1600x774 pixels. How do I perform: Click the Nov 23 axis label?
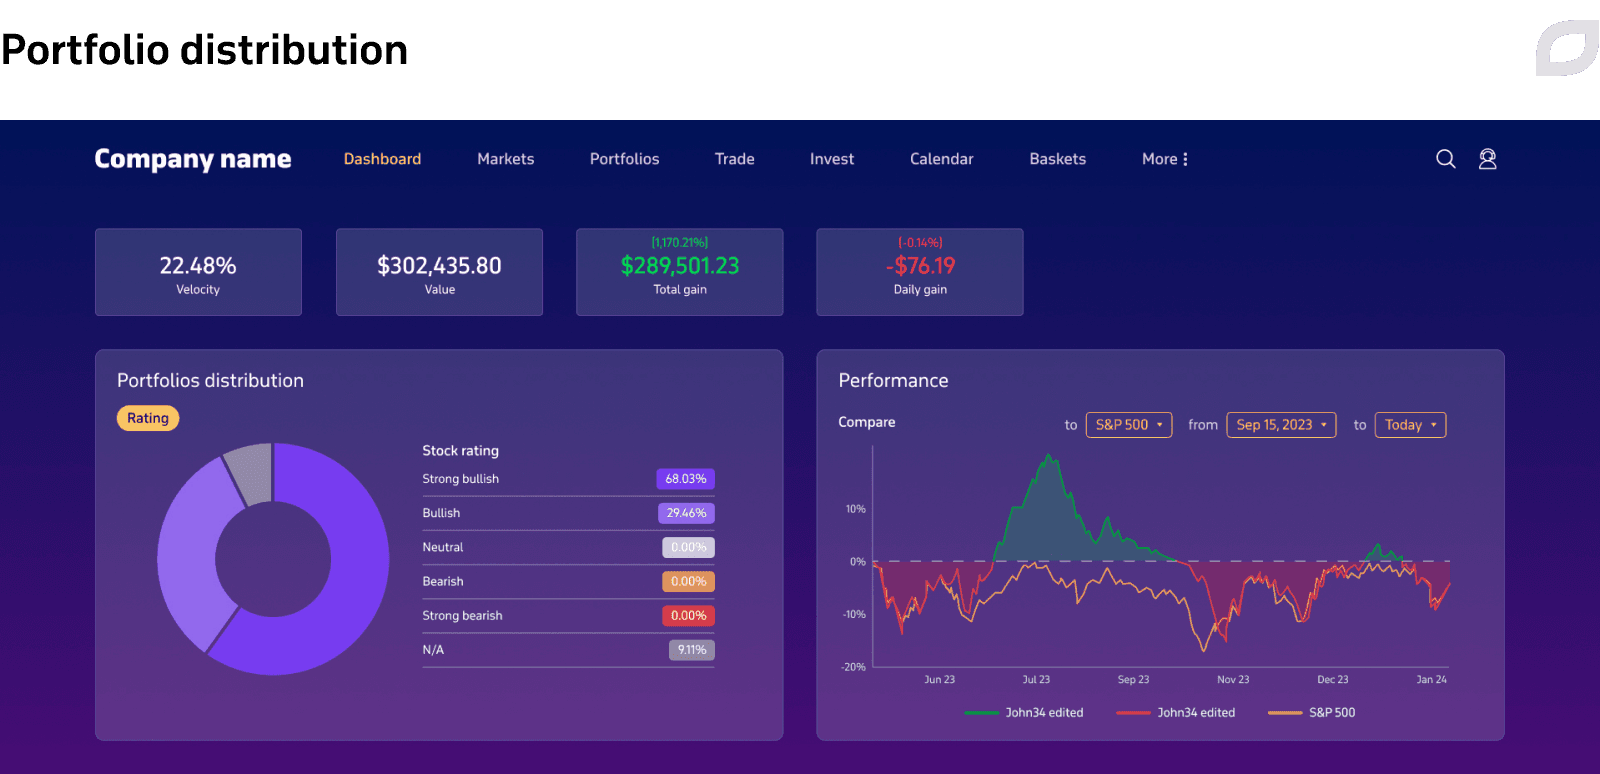[x=1233, y=679]
